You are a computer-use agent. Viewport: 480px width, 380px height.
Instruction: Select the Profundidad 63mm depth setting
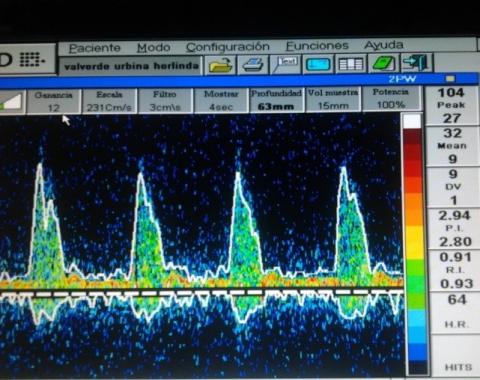point(276,100)
